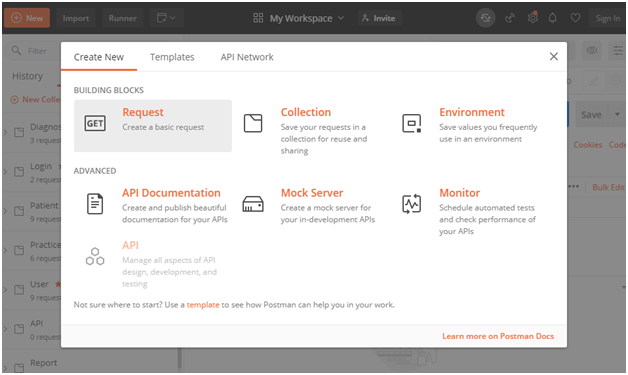
Task: Click the API hexagons icon
Action: (95, 256)
